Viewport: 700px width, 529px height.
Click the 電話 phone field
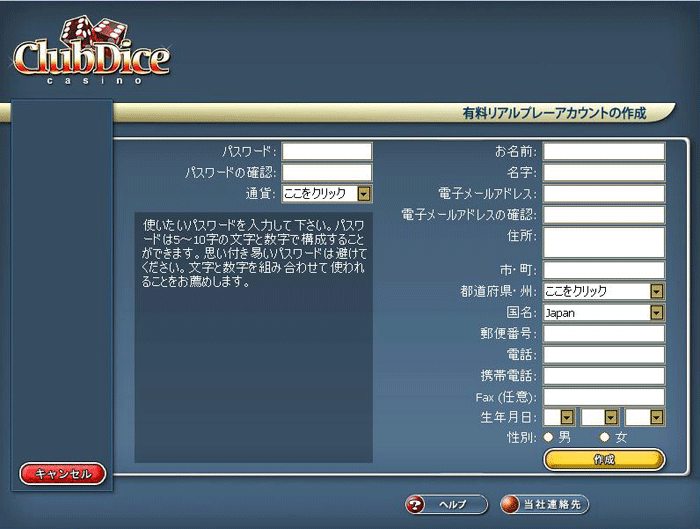[x=604, y=354]
